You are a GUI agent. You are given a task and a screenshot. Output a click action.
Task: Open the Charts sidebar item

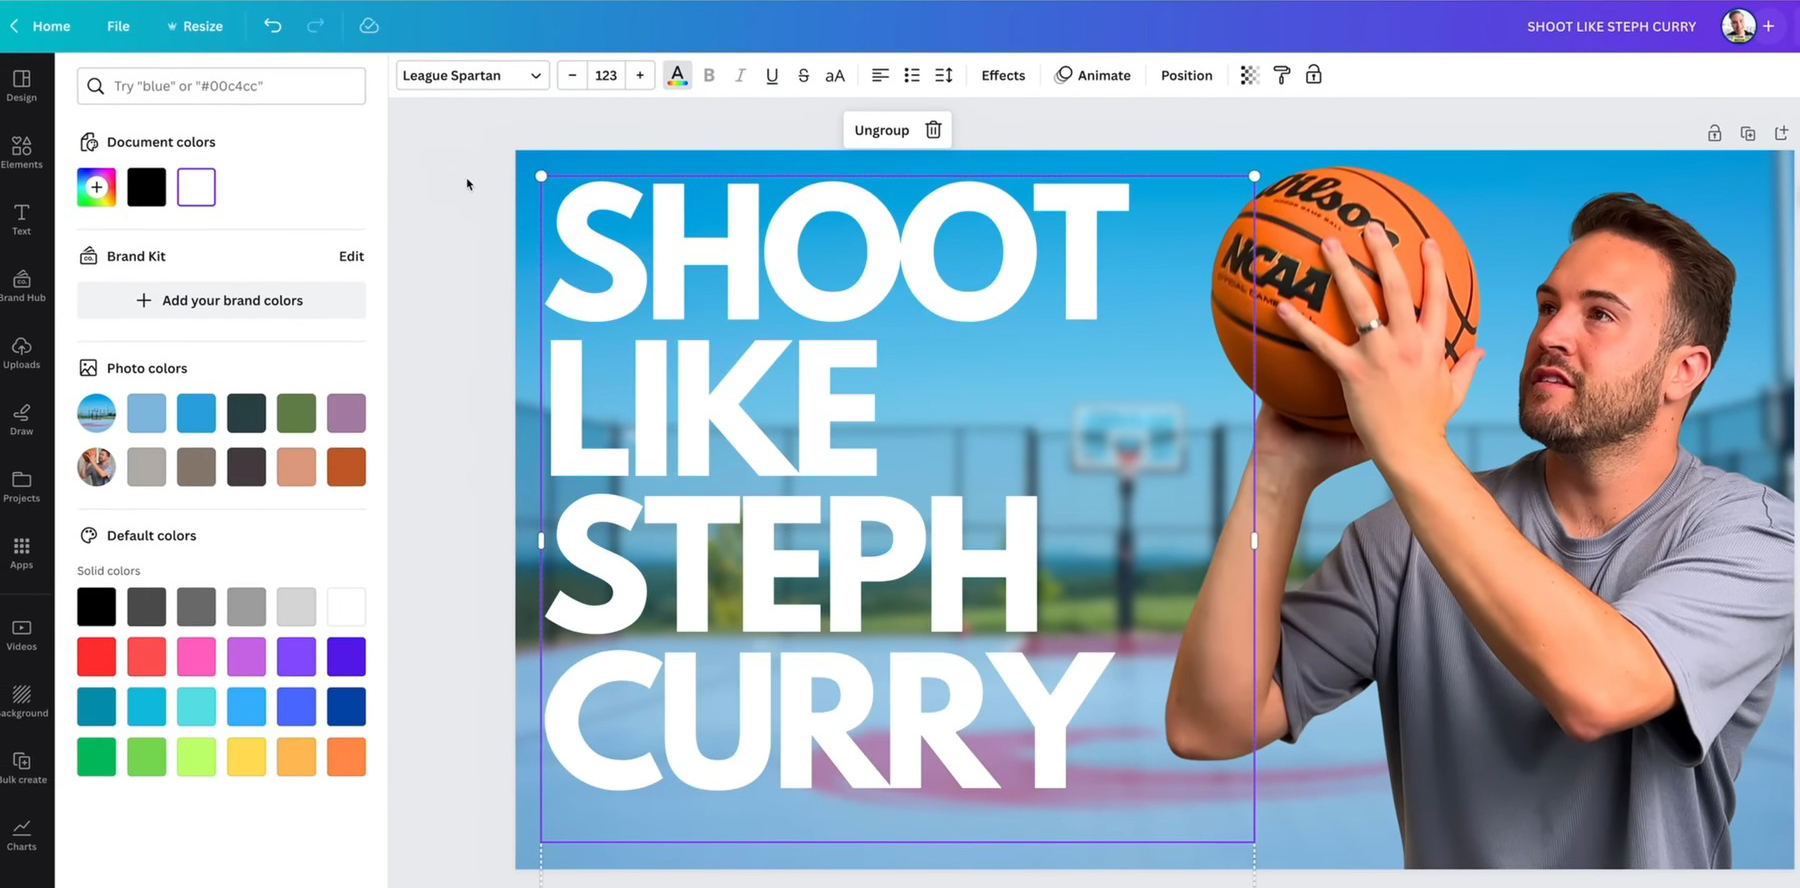tap(21, 834)
